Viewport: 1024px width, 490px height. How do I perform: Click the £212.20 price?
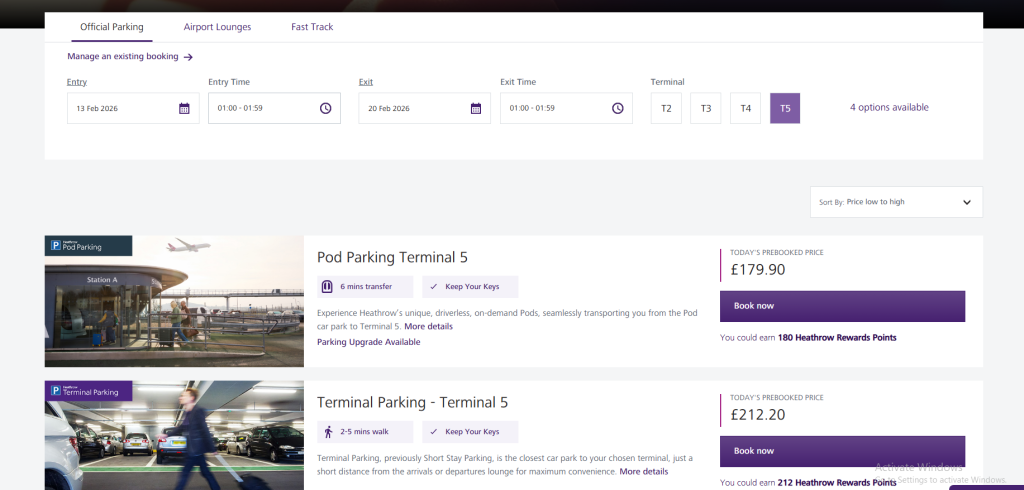(758, 415)
